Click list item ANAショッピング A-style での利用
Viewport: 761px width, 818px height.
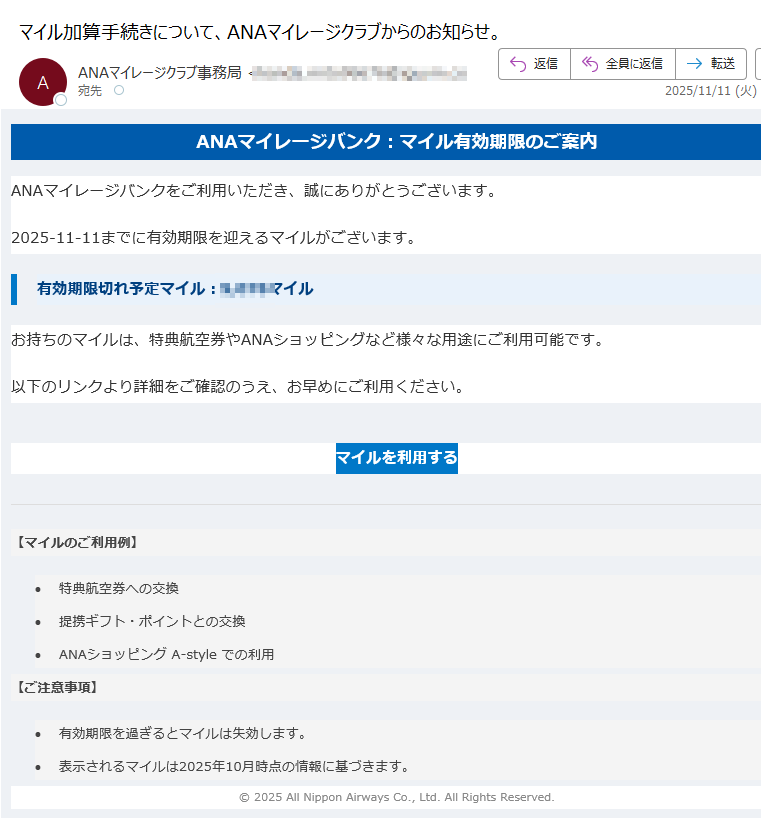pyautogui.click(x=166, y=654)
